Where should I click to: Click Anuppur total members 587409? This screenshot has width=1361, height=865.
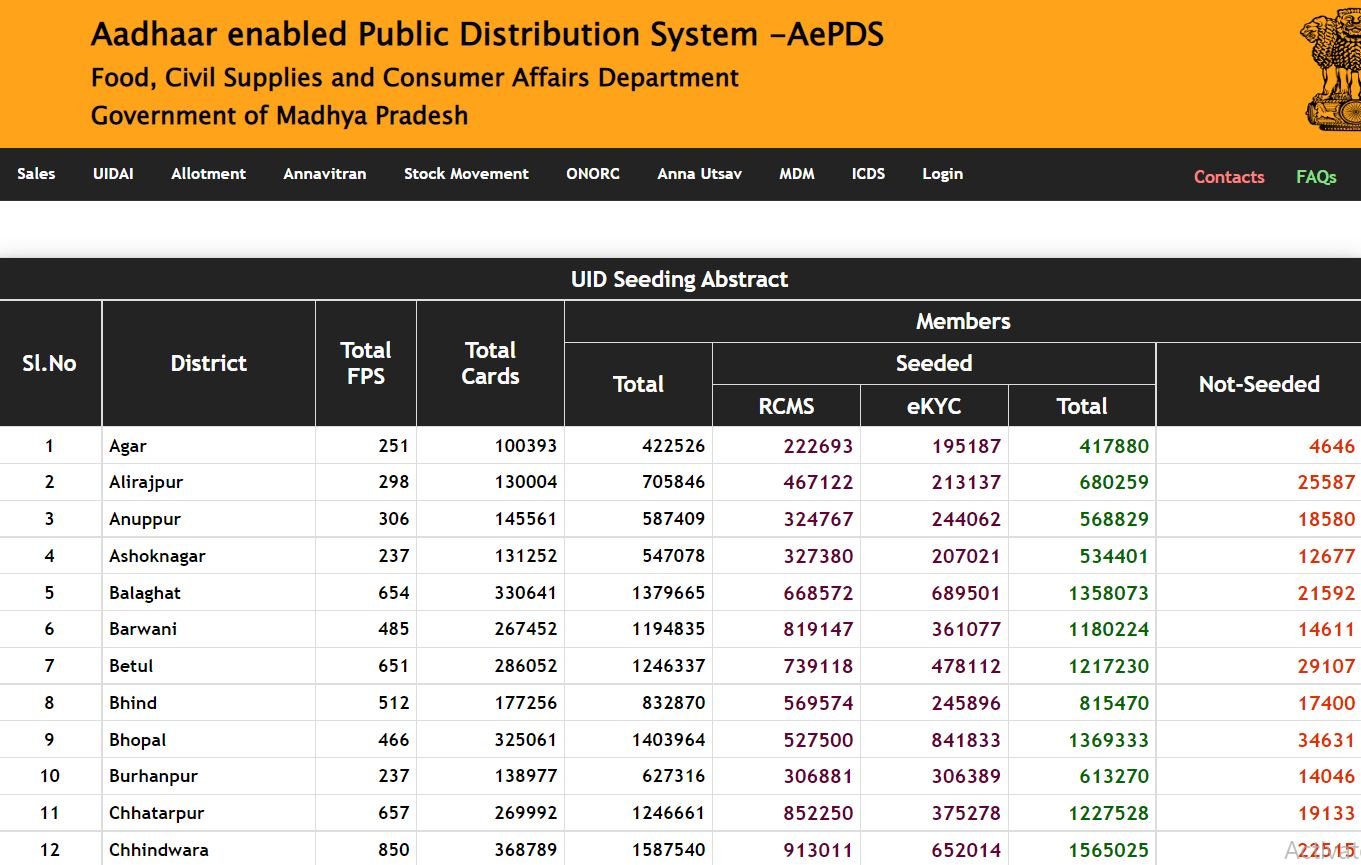click(x=674, y=519)
